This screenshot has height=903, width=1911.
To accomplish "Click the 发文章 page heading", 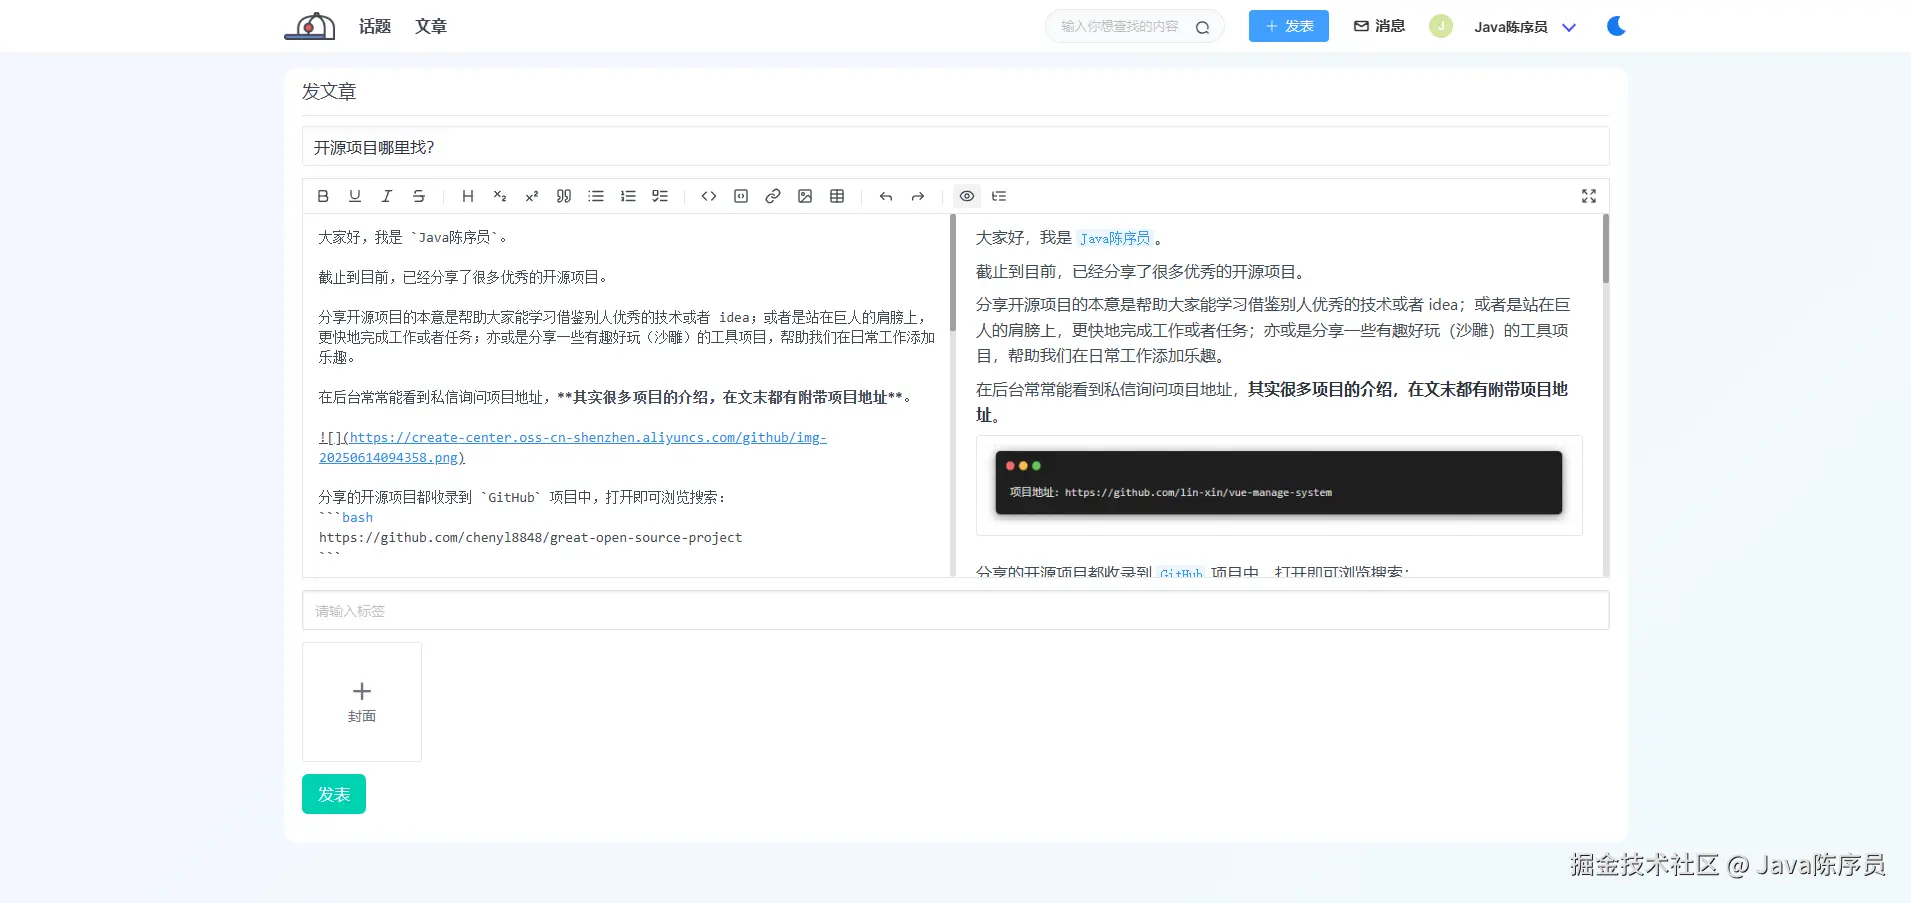I will pos(329,91).
